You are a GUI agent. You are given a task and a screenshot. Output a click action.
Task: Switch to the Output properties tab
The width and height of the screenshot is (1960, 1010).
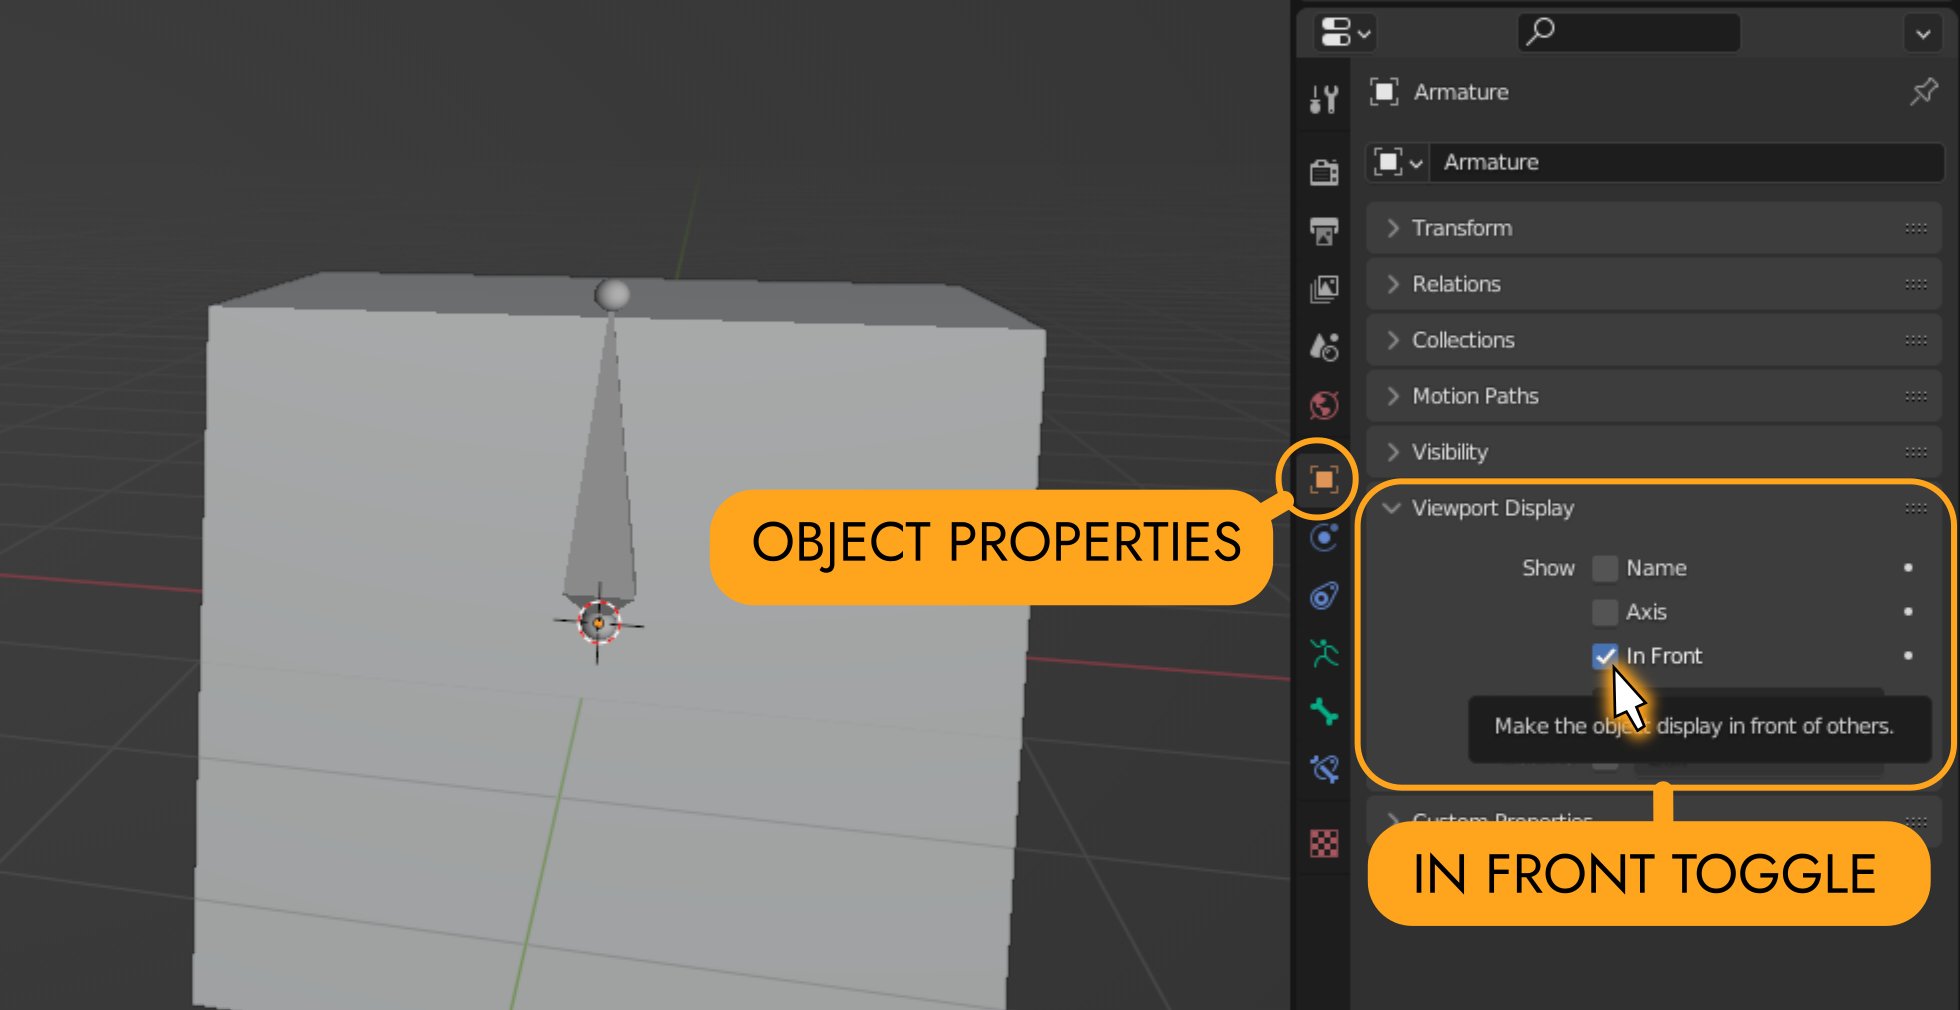1324,231
